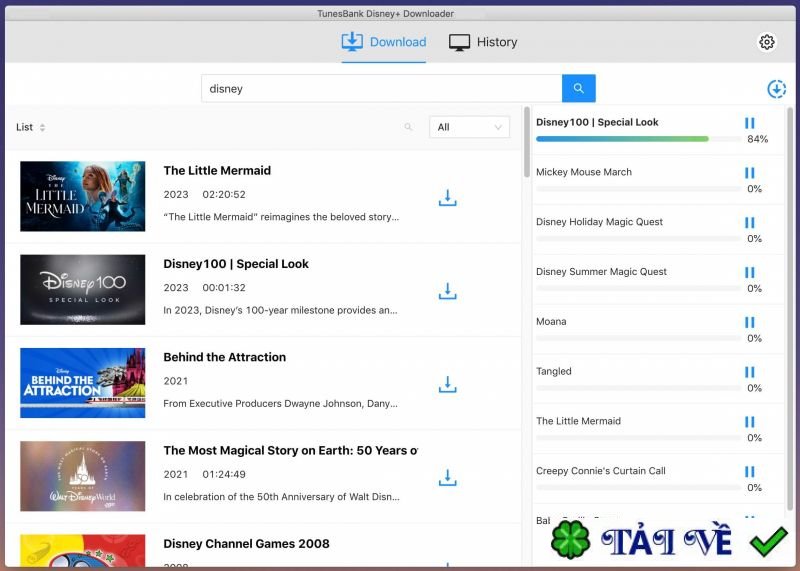Click the small list filter search icon

[408, 127]
